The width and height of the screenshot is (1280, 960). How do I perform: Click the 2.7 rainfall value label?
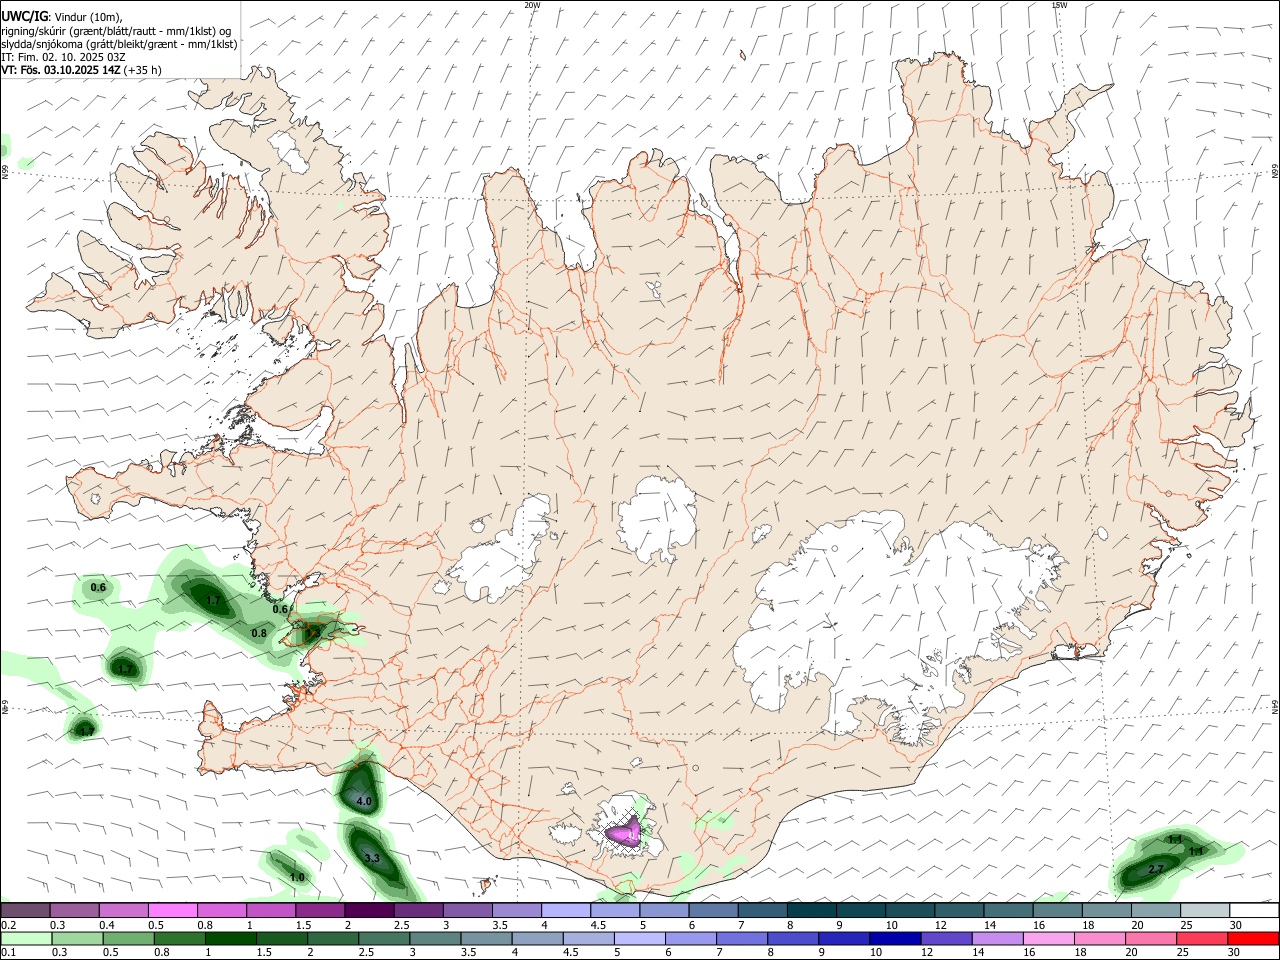pos(1155,869)
